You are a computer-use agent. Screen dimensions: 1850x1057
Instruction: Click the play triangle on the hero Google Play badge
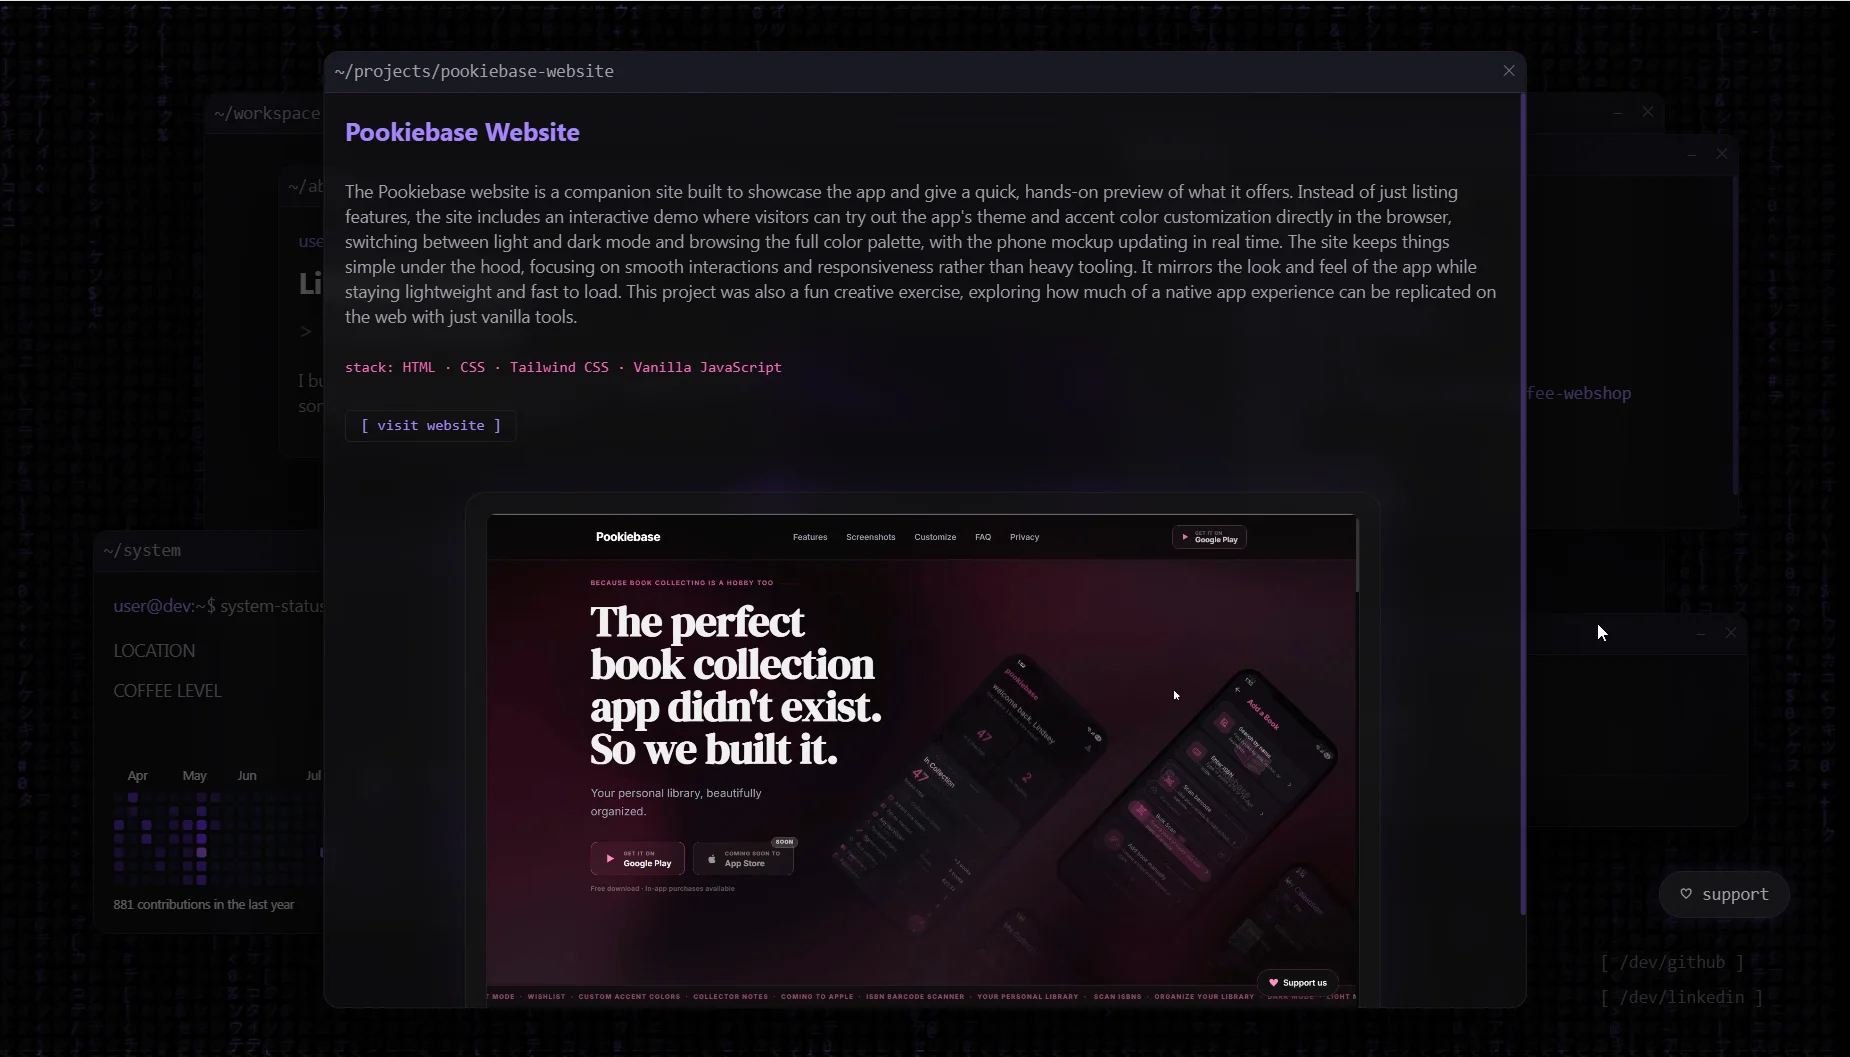coord(611,858)
